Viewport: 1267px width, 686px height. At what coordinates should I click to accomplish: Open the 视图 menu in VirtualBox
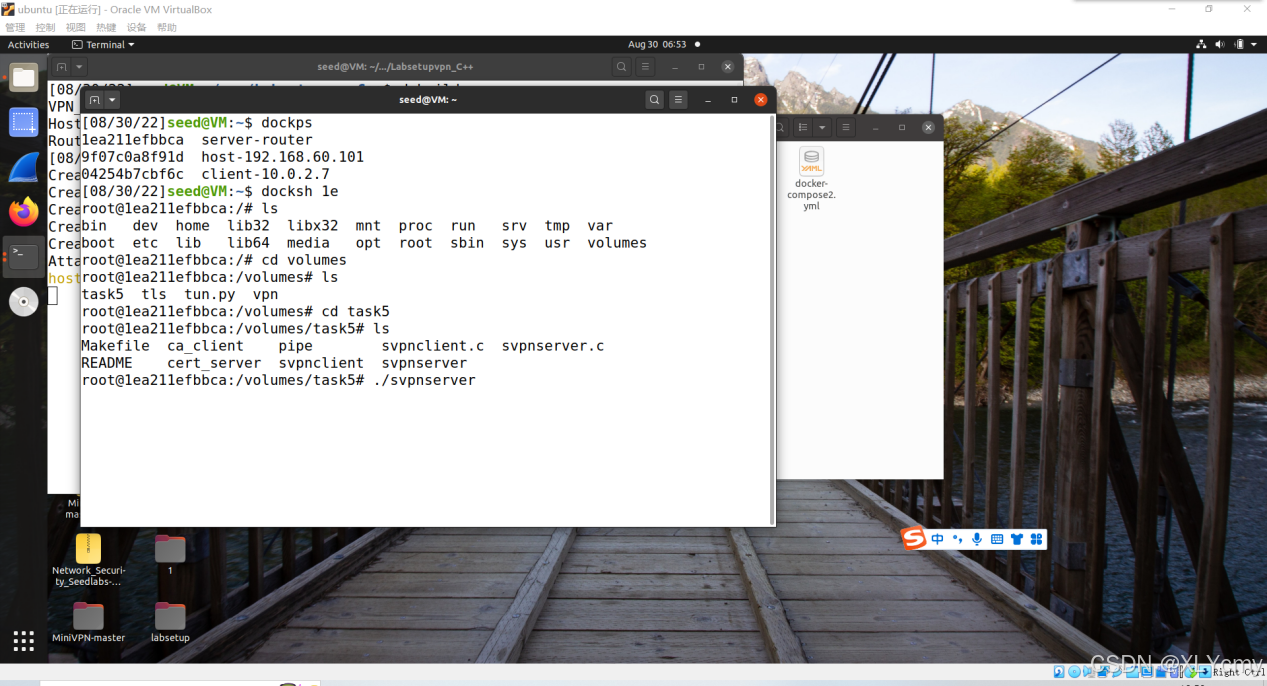[x=76, y=28]
